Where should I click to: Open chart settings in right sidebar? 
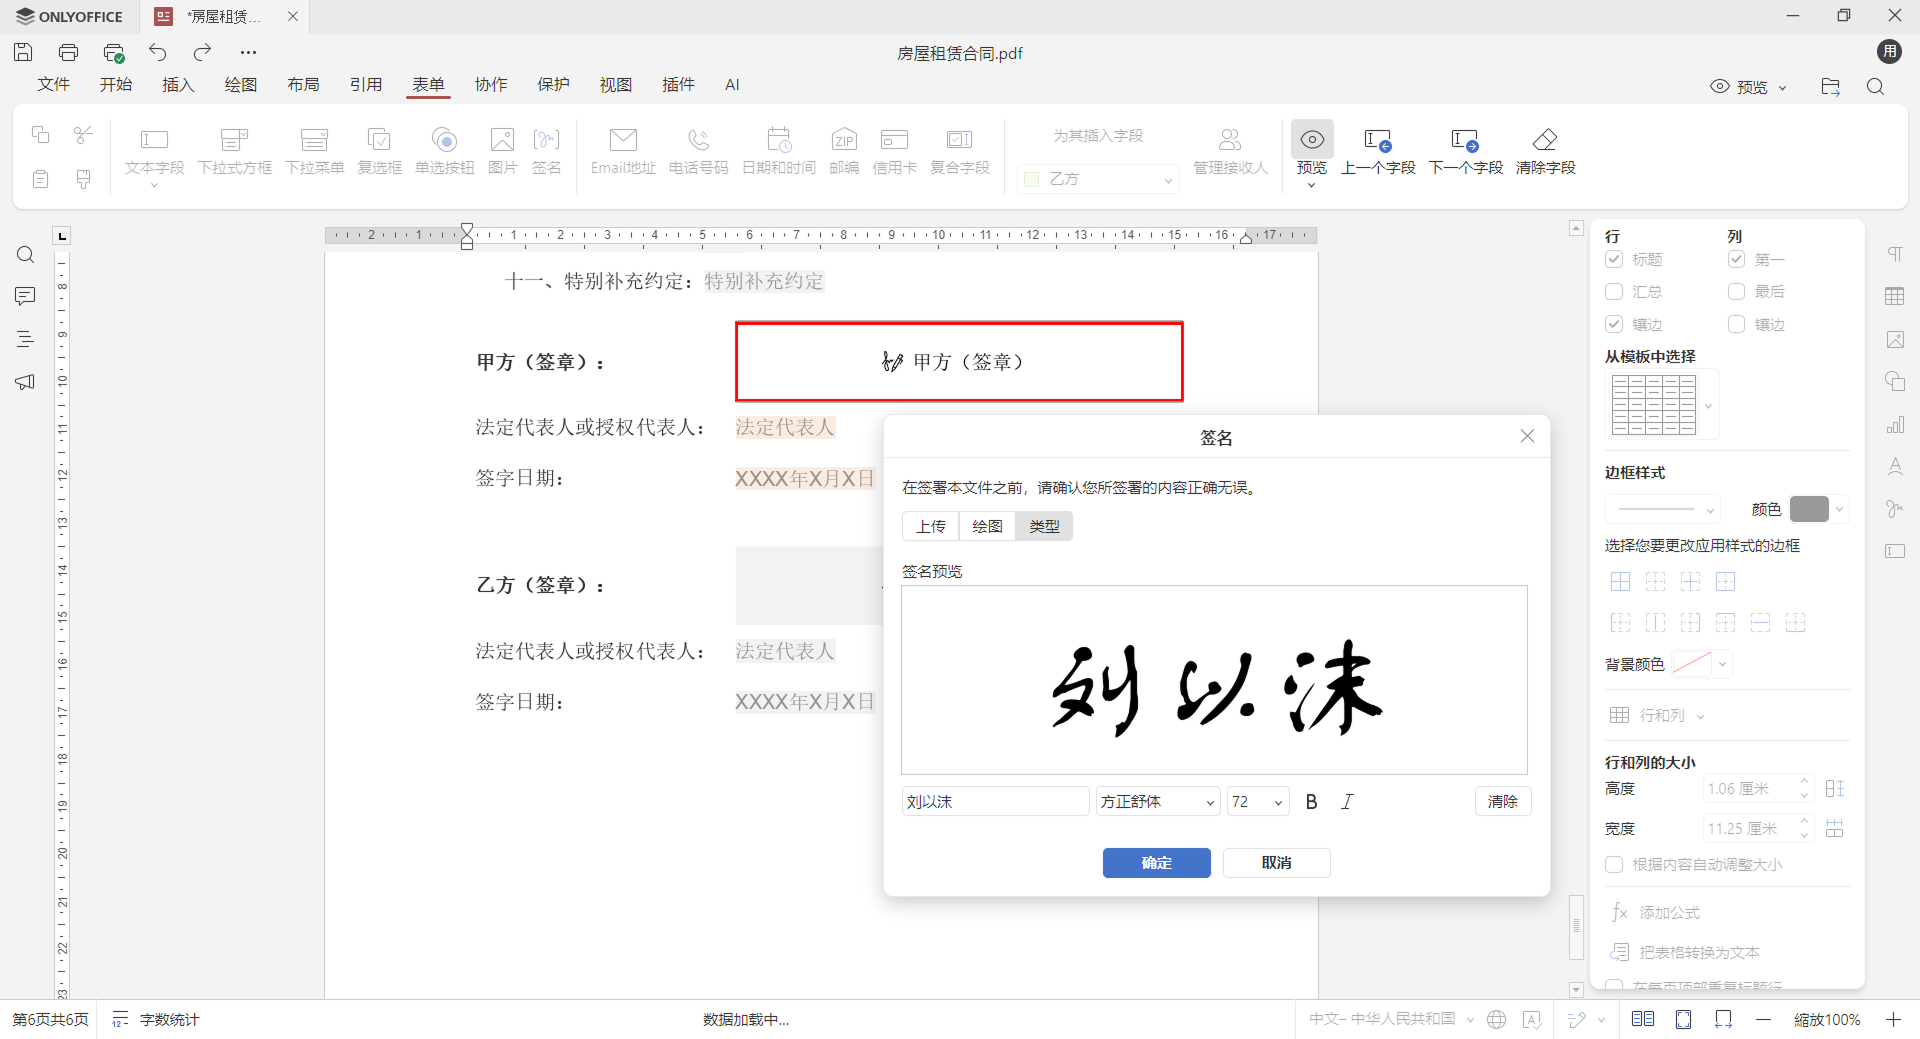pyautogui.click(x=1896, y=424)
